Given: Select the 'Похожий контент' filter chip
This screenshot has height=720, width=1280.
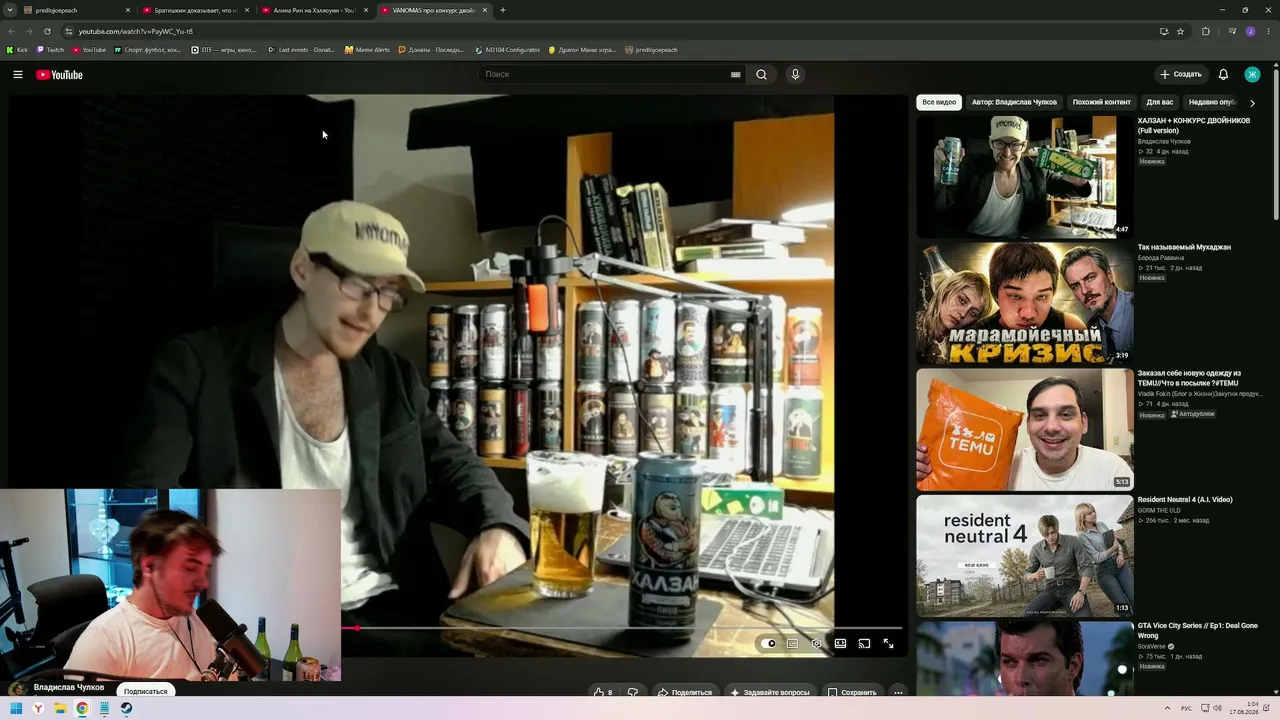Looking at the screenshot, I should pos(1102,102).
